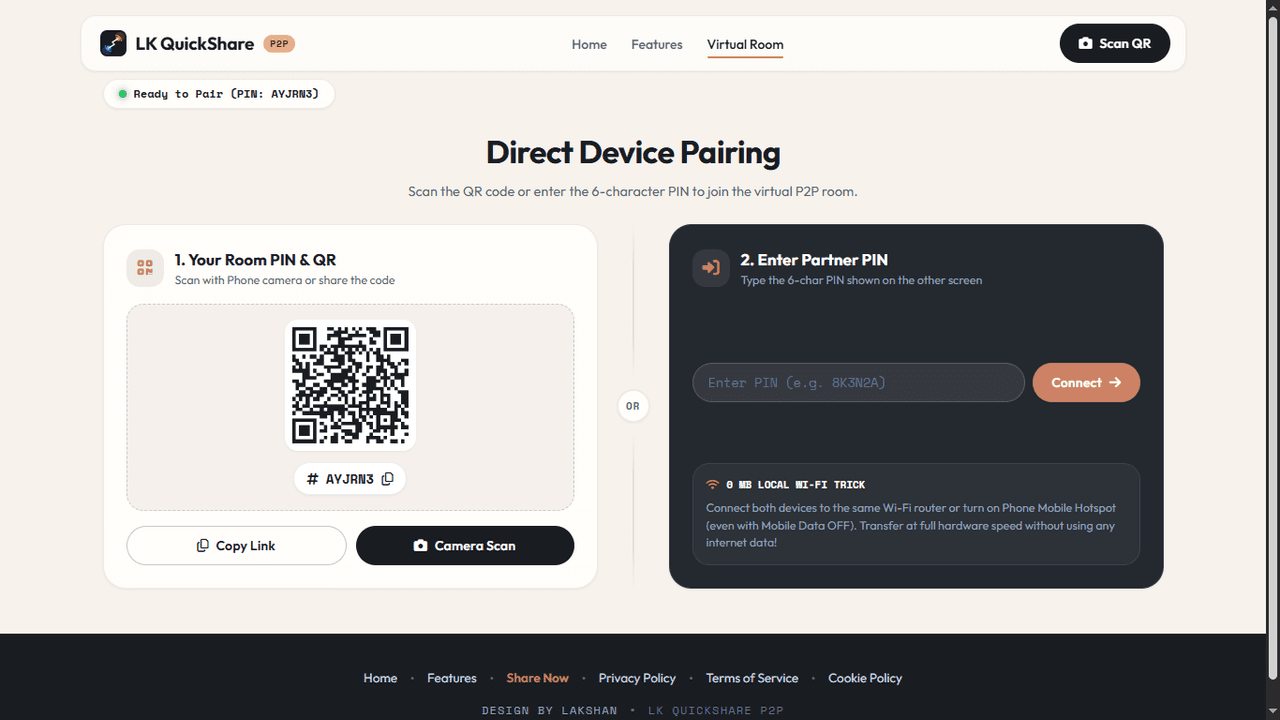This screenshot has width=1280, height=720.
Task: Click the Copy Link button
Action: (236, 546)
